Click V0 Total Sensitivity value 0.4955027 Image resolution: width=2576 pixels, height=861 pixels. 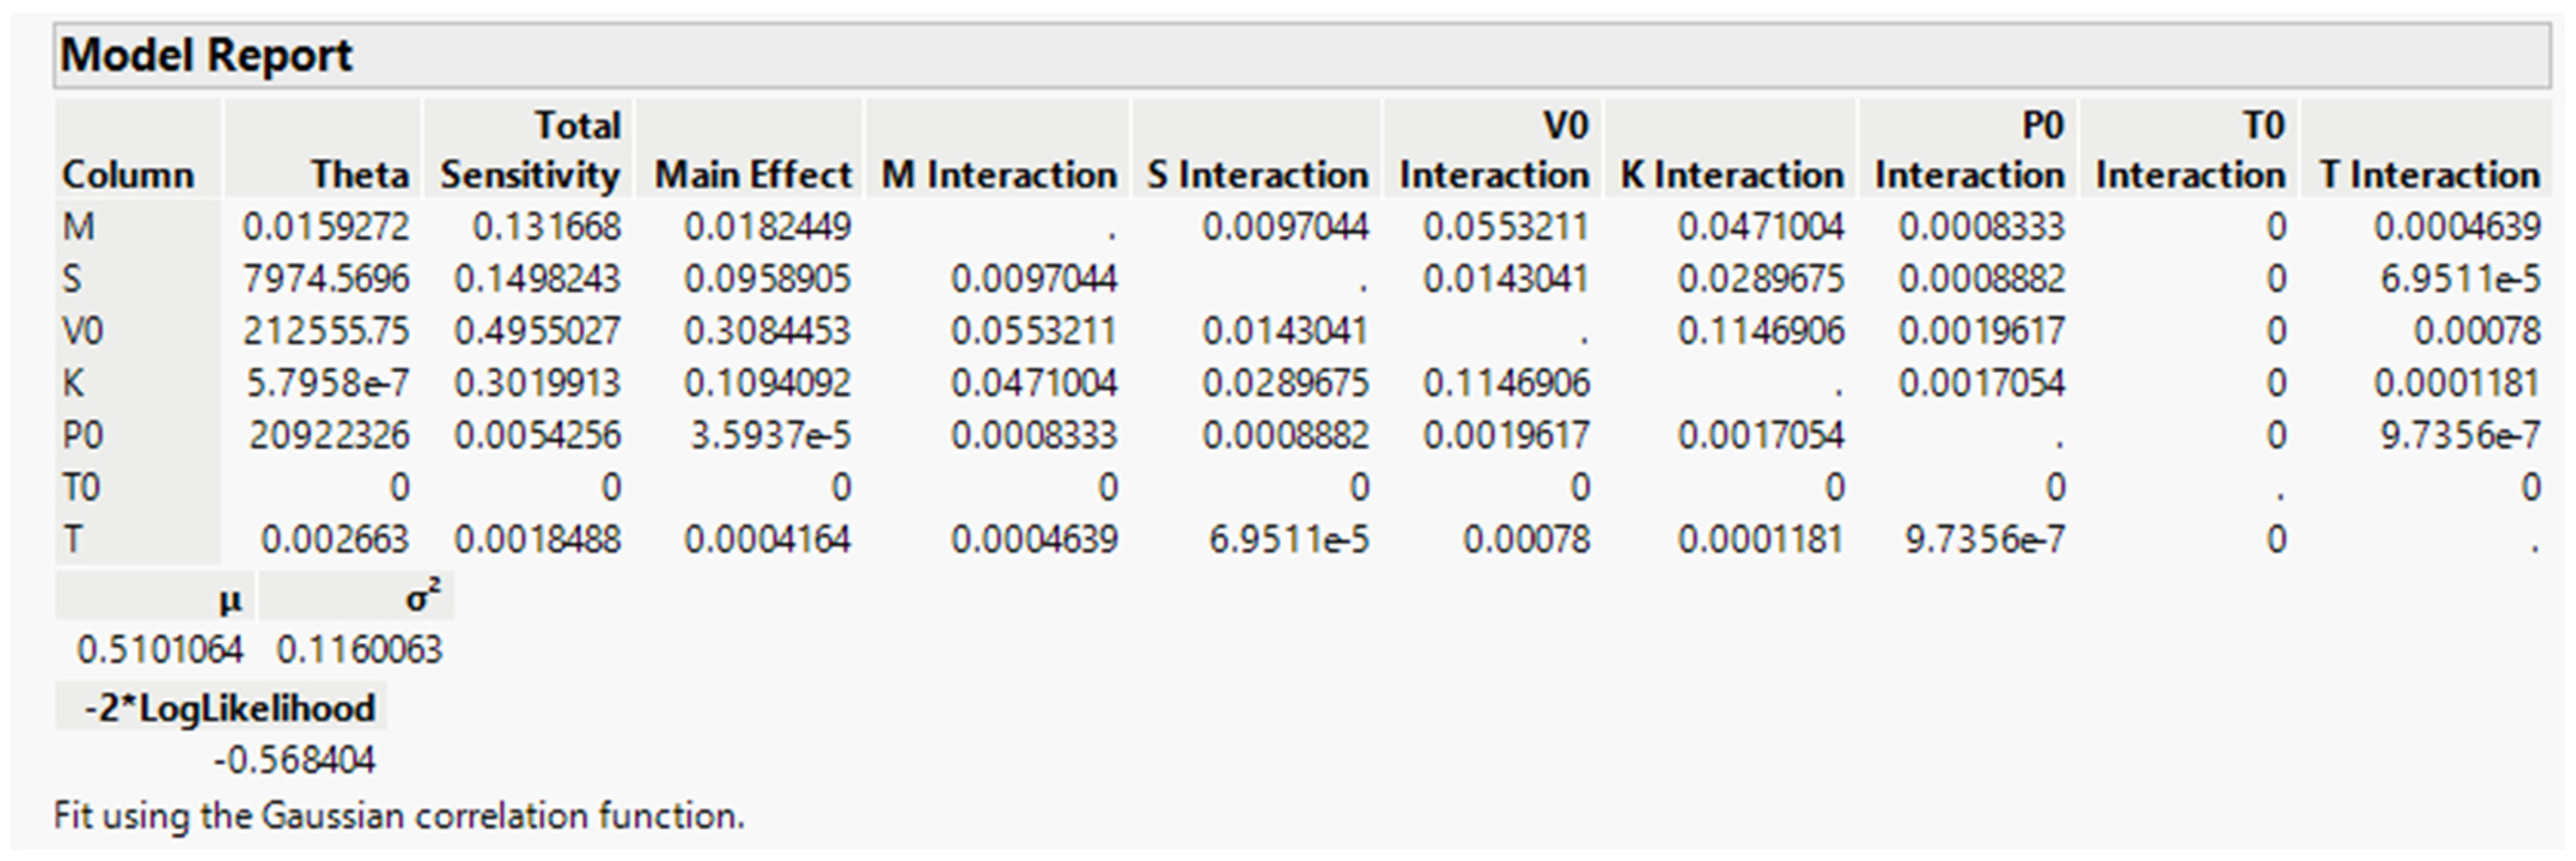tap(537, 331)
